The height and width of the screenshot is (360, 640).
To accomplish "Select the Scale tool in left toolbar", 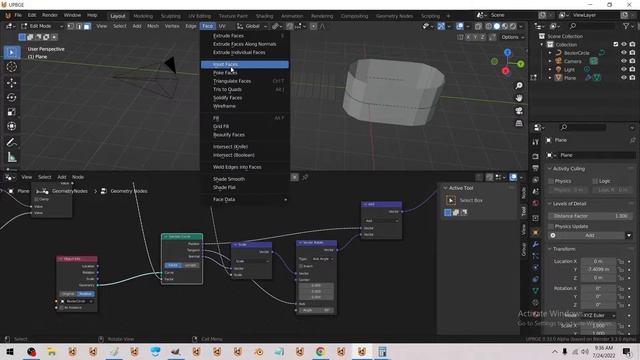I will click(x=11, y=112).
